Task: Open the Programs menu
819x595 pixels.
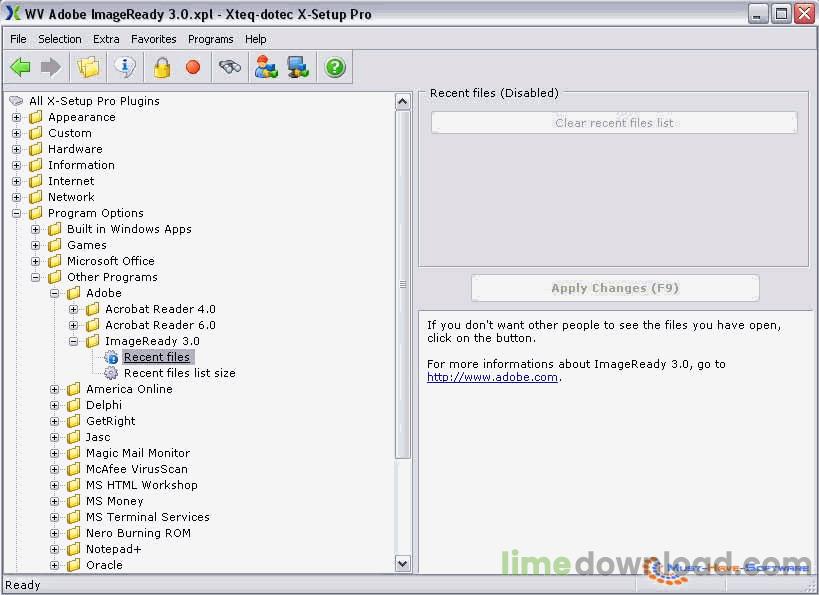Action: point(210,39)
